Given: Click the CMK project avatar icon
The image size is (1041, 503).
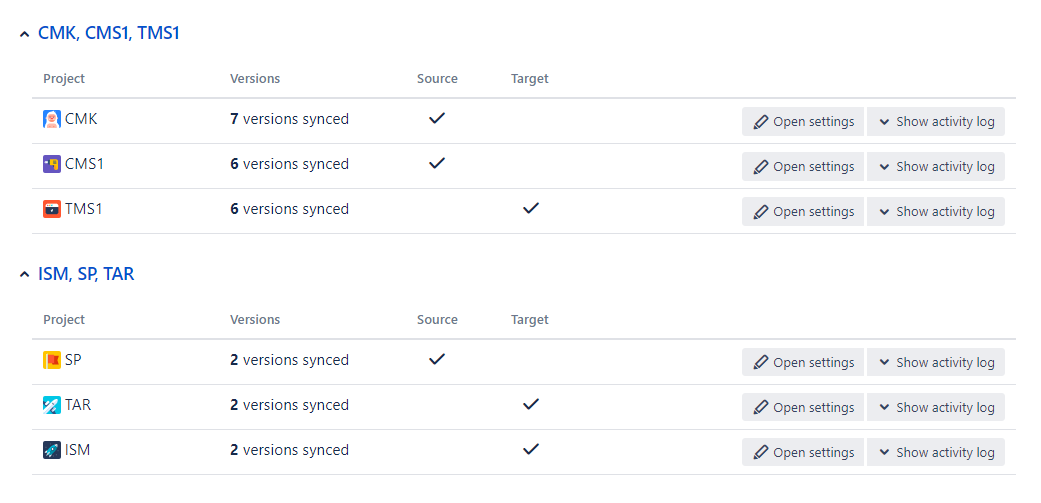Looking at the screenshot, I should [52, 119].
